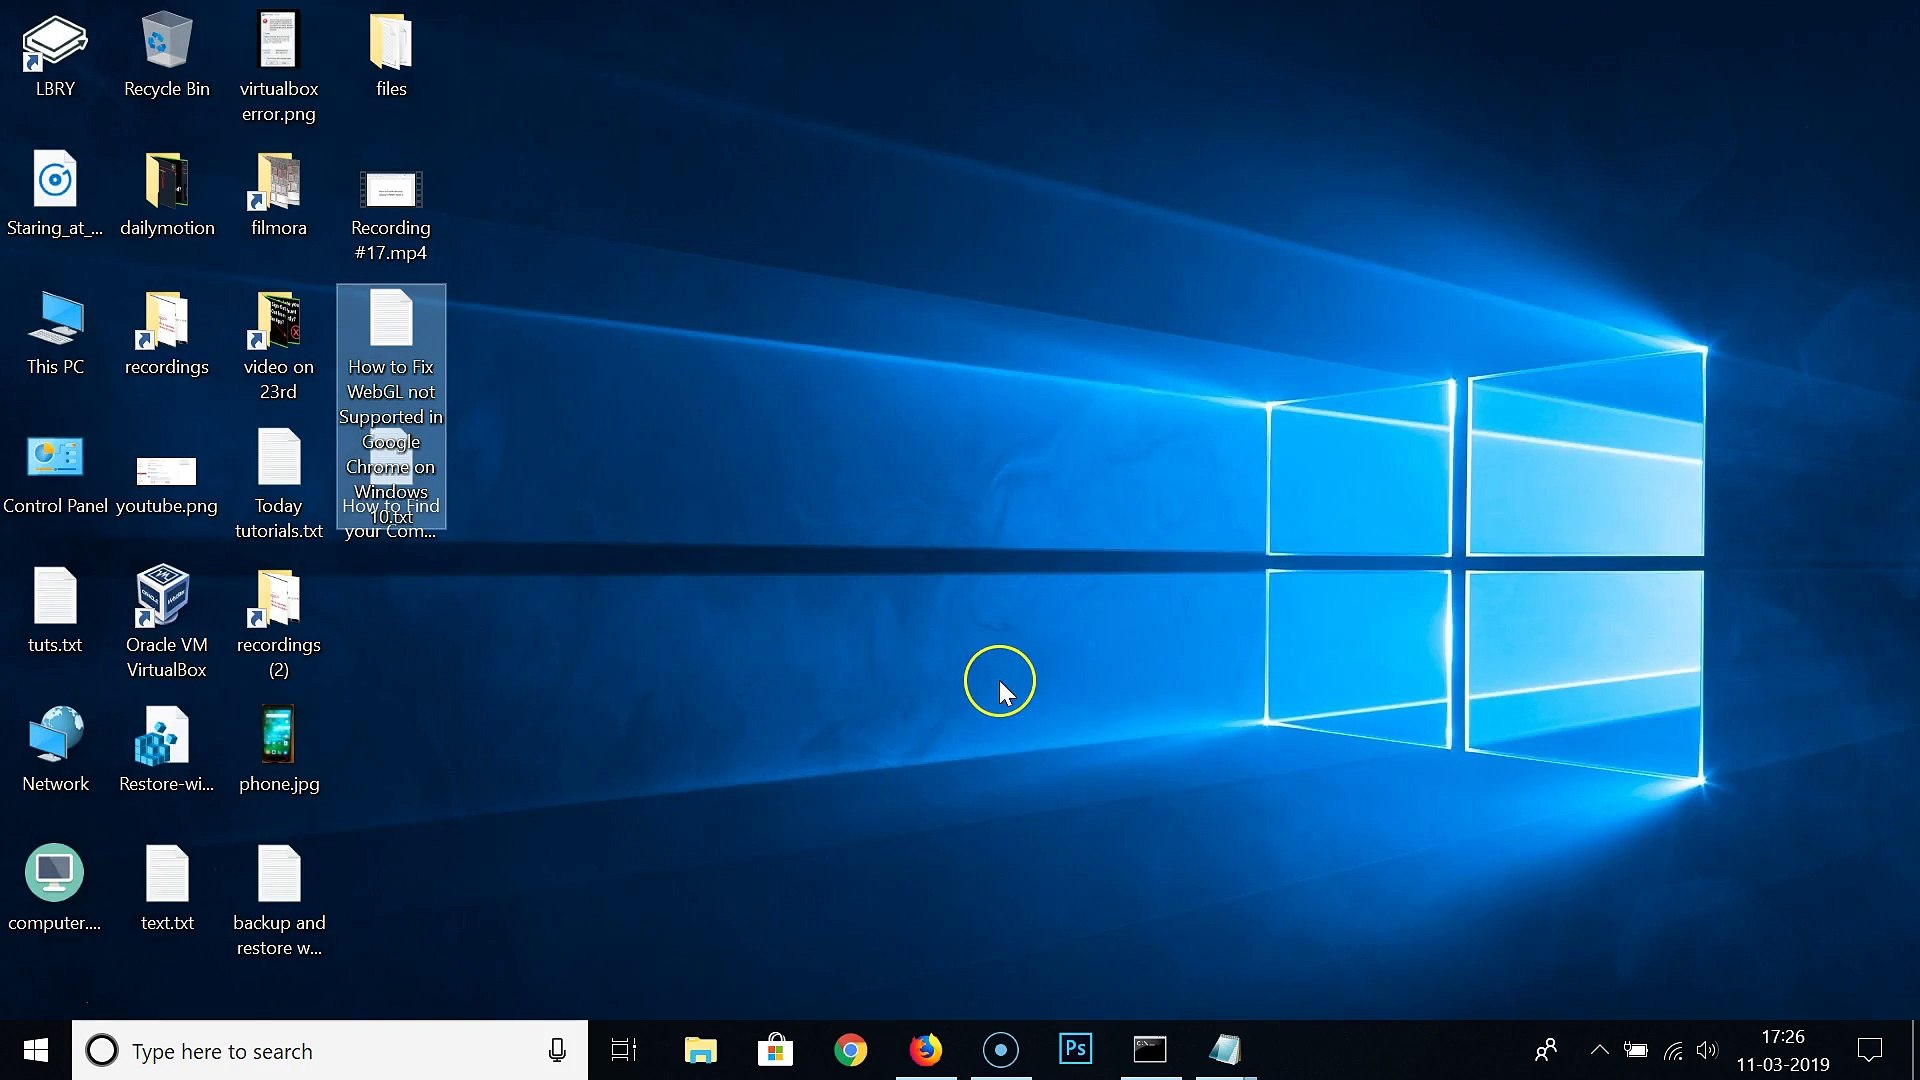Open Task View from taskbar
The width and height of the screenshot is (1920, 1080).
click(x=624, y=1050)
